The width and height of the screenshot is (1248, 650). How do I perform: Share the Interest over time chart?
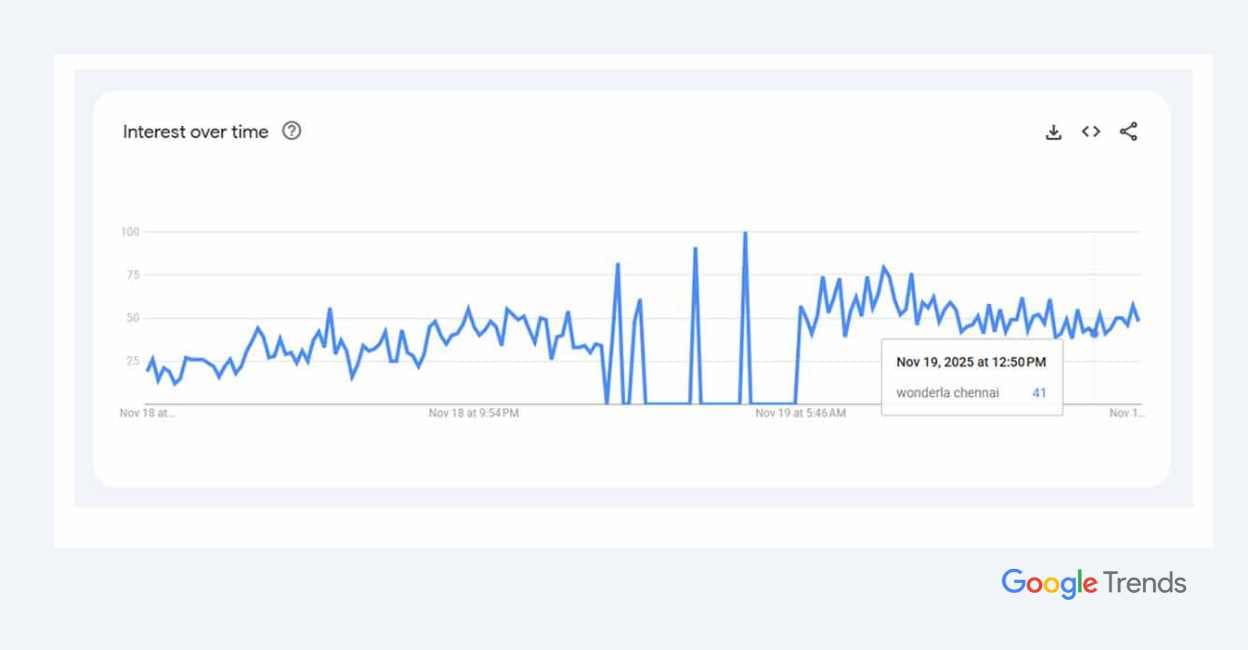coord(1128,132)
